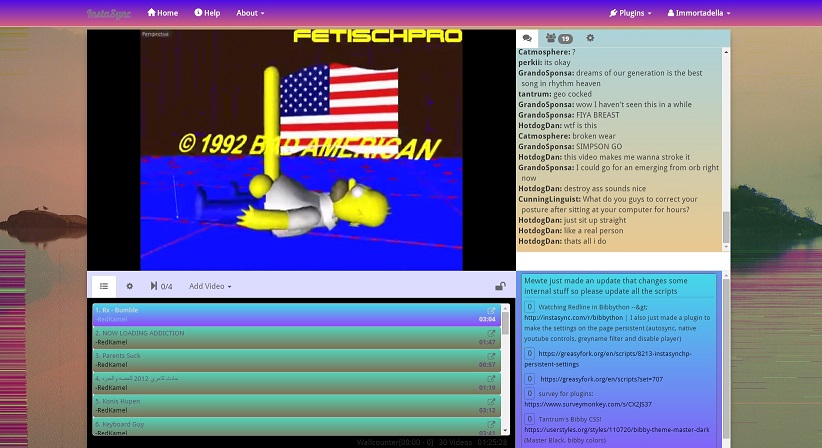Vote on the Watching Redline poll option
The height and width of the screenshot is (448, 822).
pyautogui.click(x=529, y=307)
